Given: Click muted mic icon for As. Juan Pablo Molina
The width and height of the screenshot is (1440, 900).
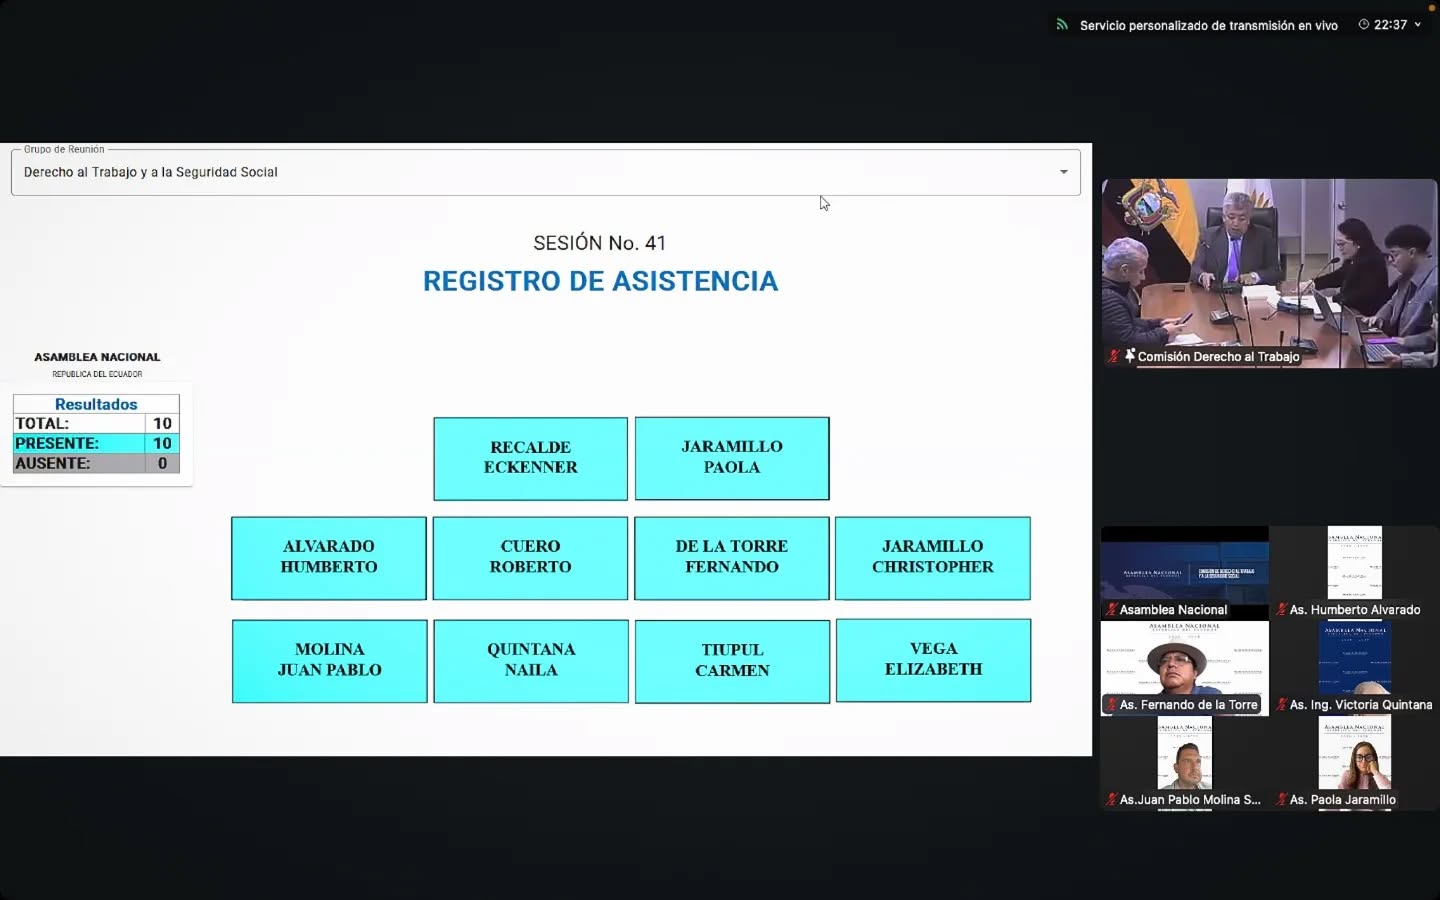Looking at the screenshot, I should pos(1111,800).
